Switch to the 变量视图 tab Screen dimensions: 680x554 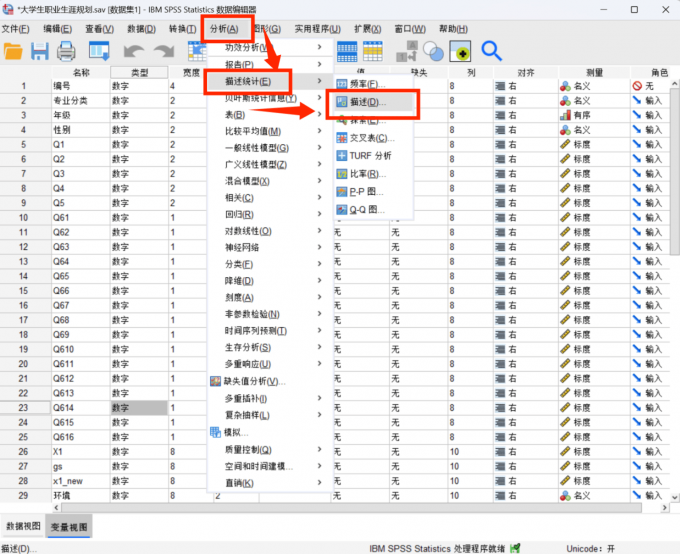69,526
